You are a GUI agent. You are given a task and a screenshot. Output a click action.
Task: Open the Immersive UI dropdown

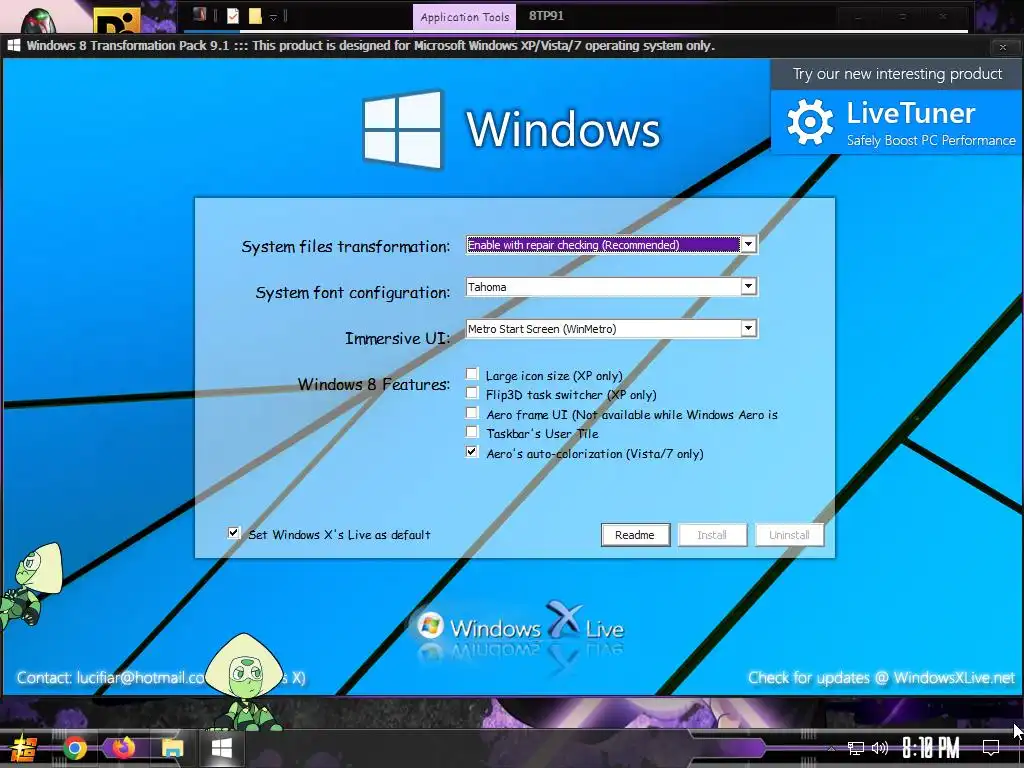748,328
